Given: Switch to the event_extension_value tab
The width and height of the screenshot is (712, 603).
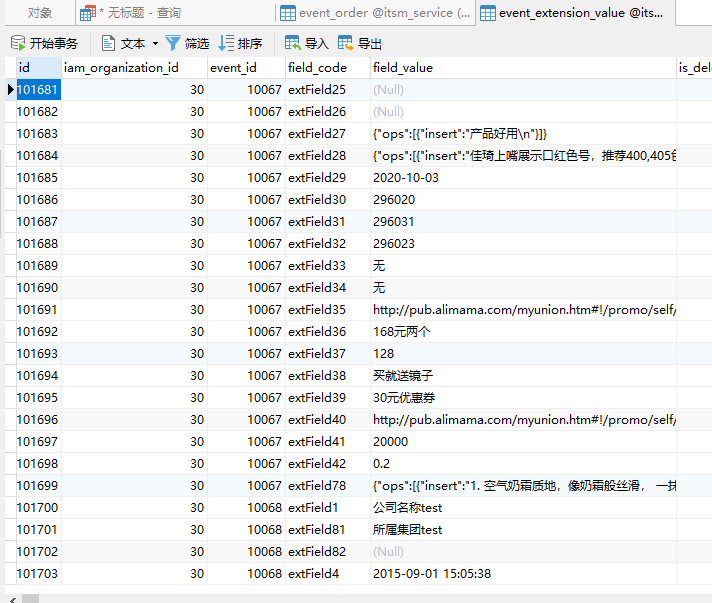Looking at the screenshot, I should pyautogui.click(x=575, y=13).
